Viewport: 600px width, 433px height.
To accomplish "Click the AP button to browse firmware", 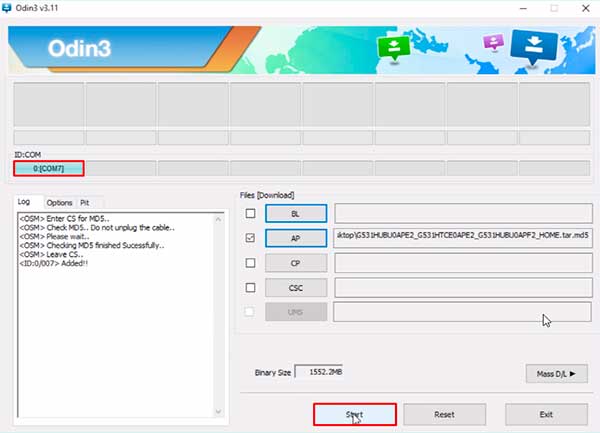I will pos(296,238).
